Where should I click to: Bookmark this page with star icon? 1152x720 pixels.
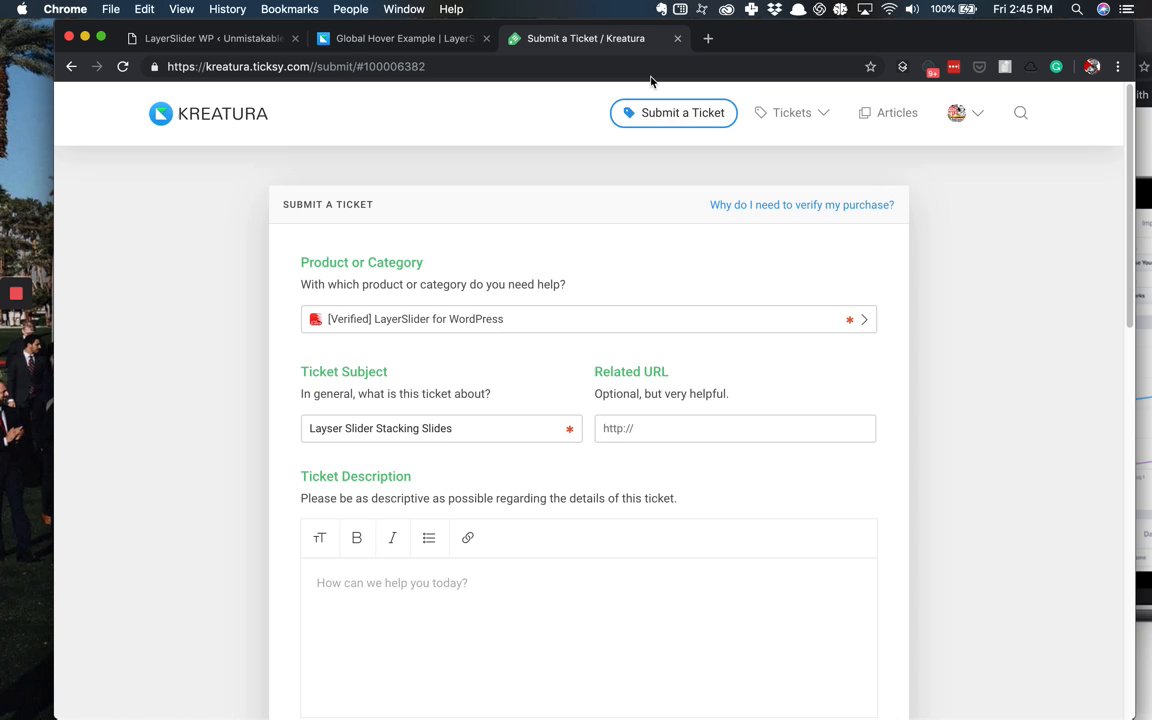[x=871, y=67]
